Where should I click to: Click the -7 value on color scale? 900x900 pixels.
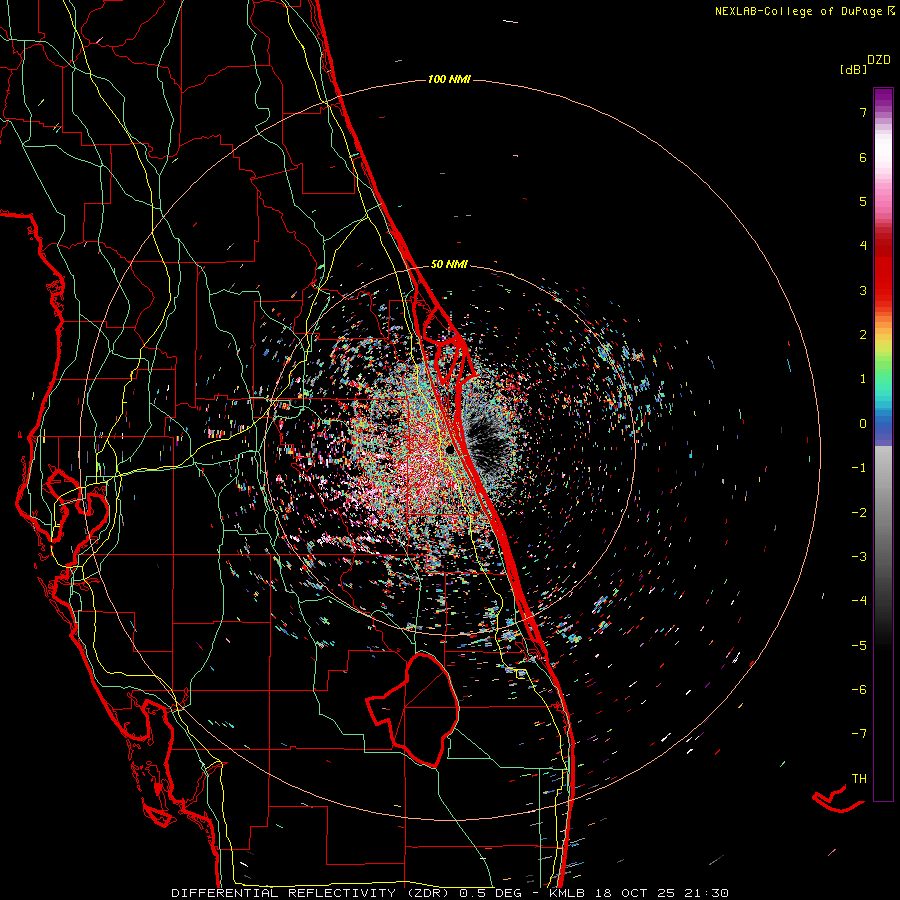click(859, 734)
